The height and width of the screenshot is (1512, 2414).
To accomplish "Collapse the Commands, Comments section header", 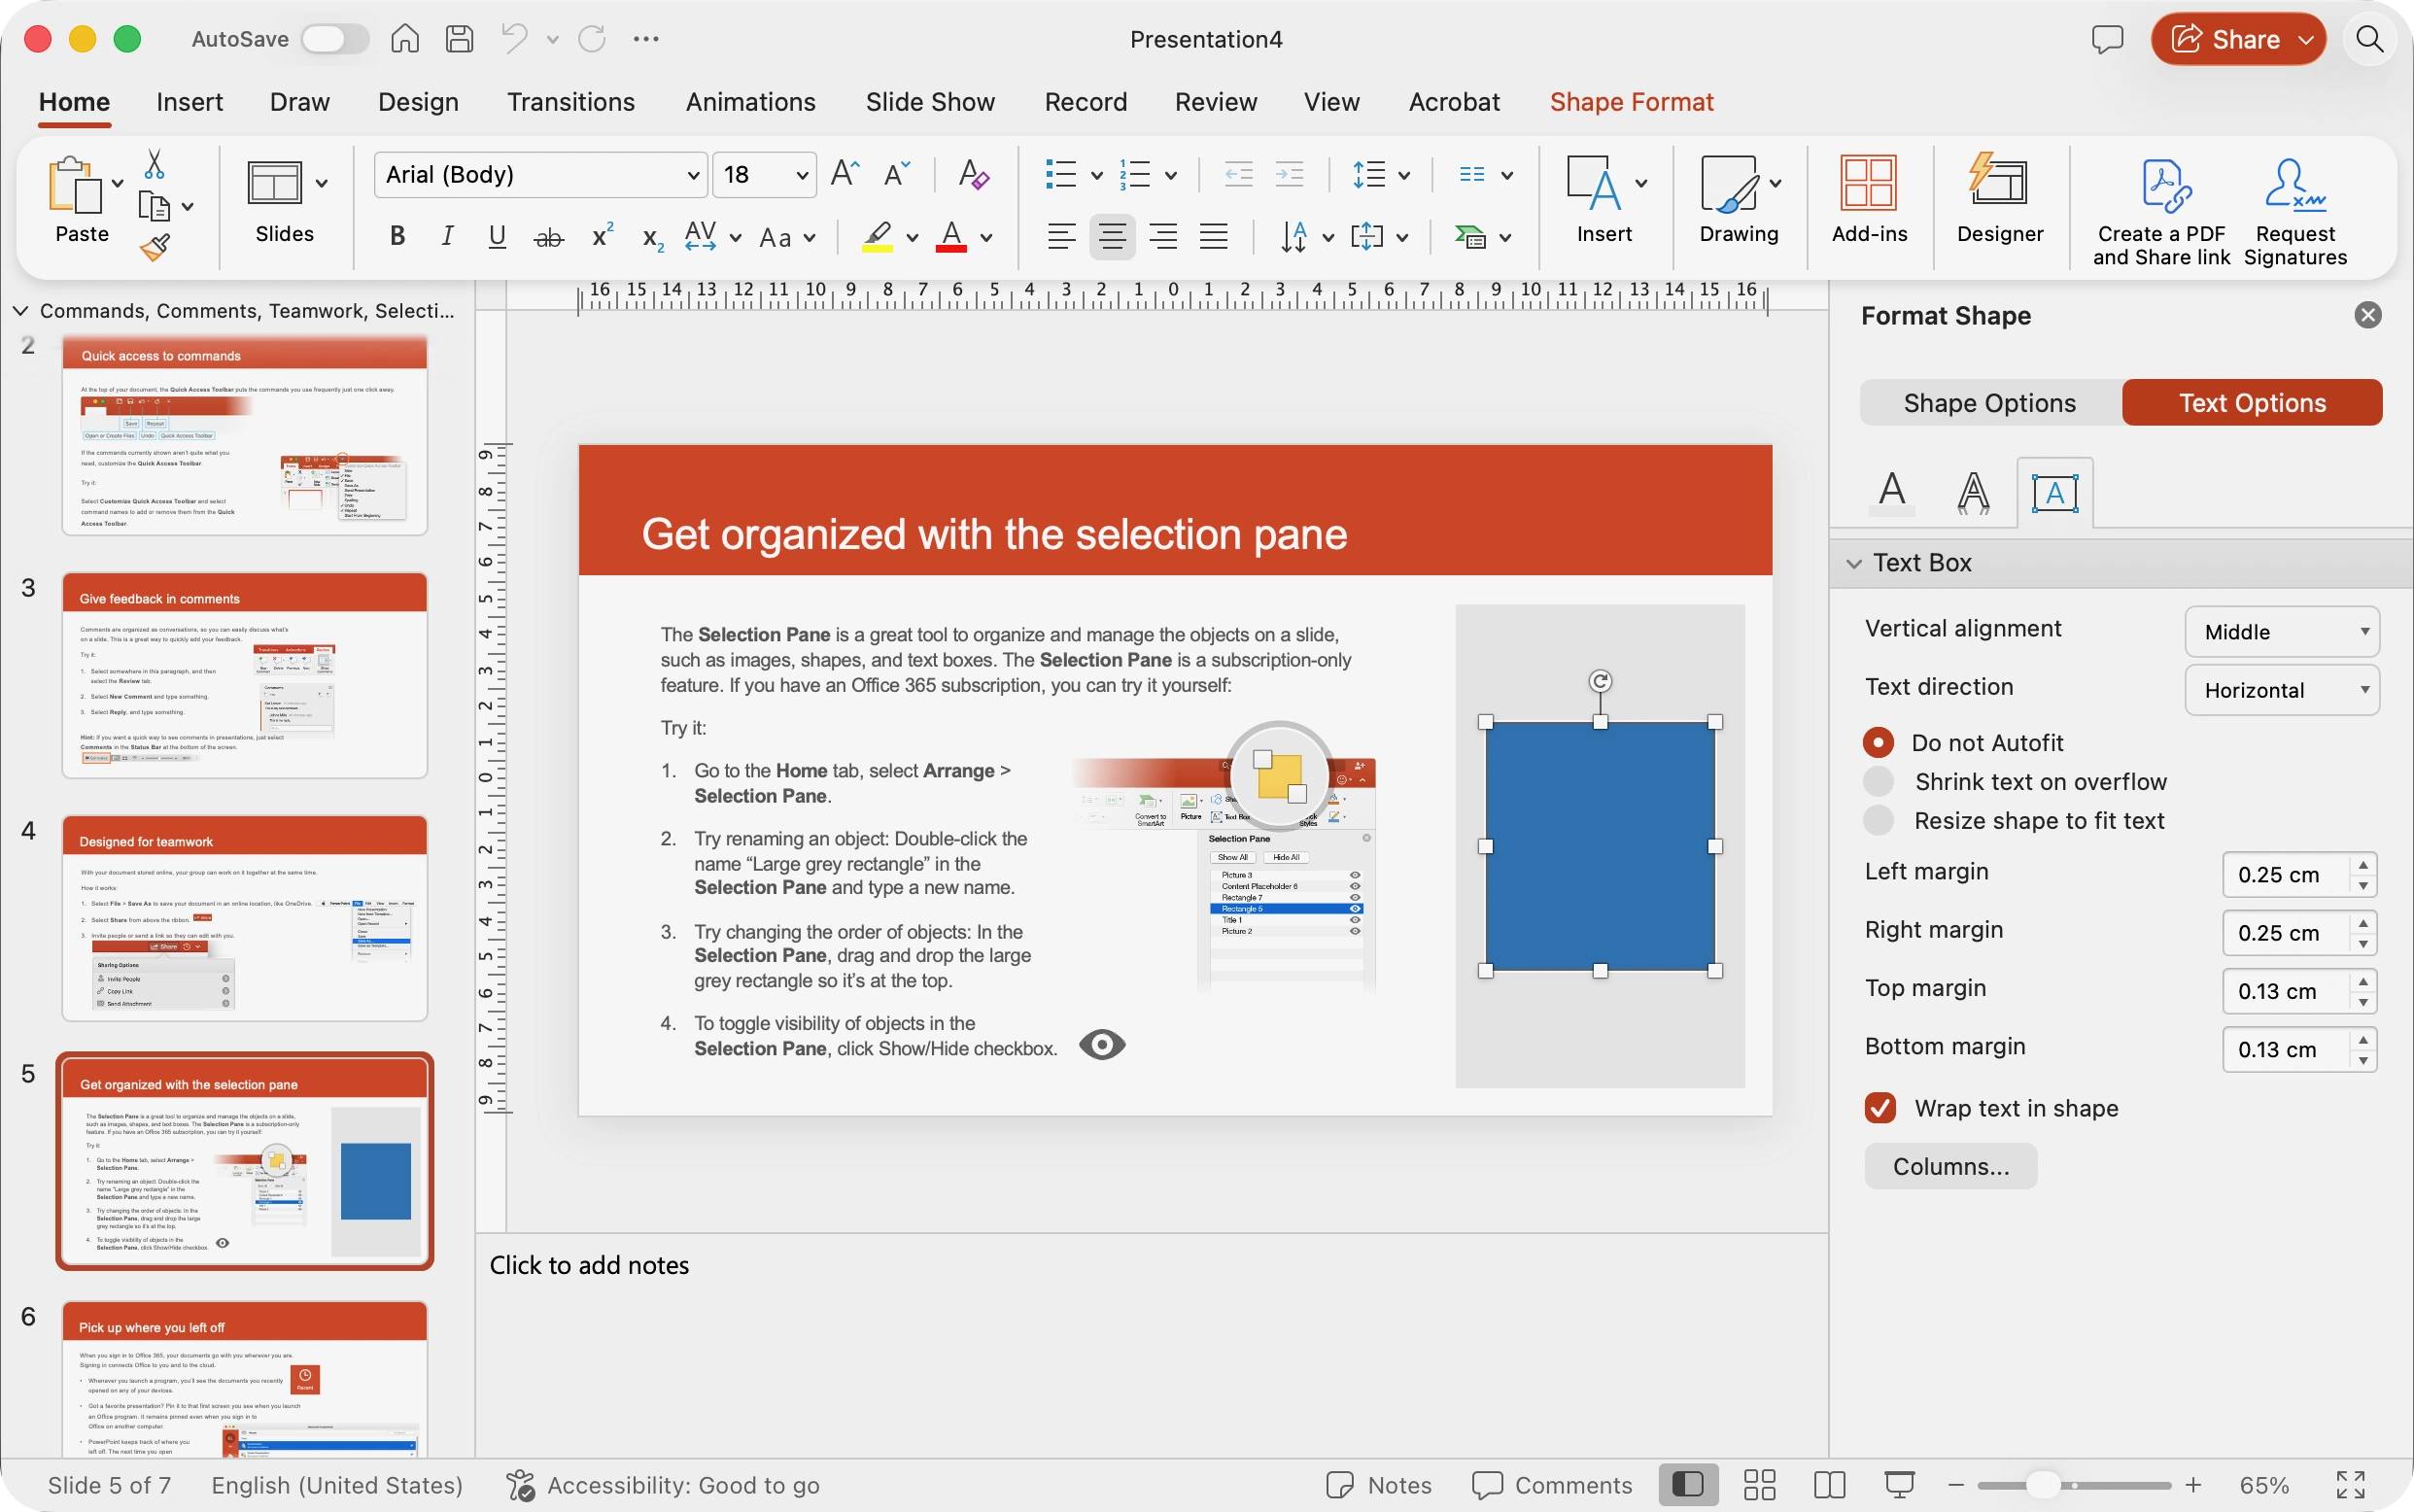I will point(21,311).
